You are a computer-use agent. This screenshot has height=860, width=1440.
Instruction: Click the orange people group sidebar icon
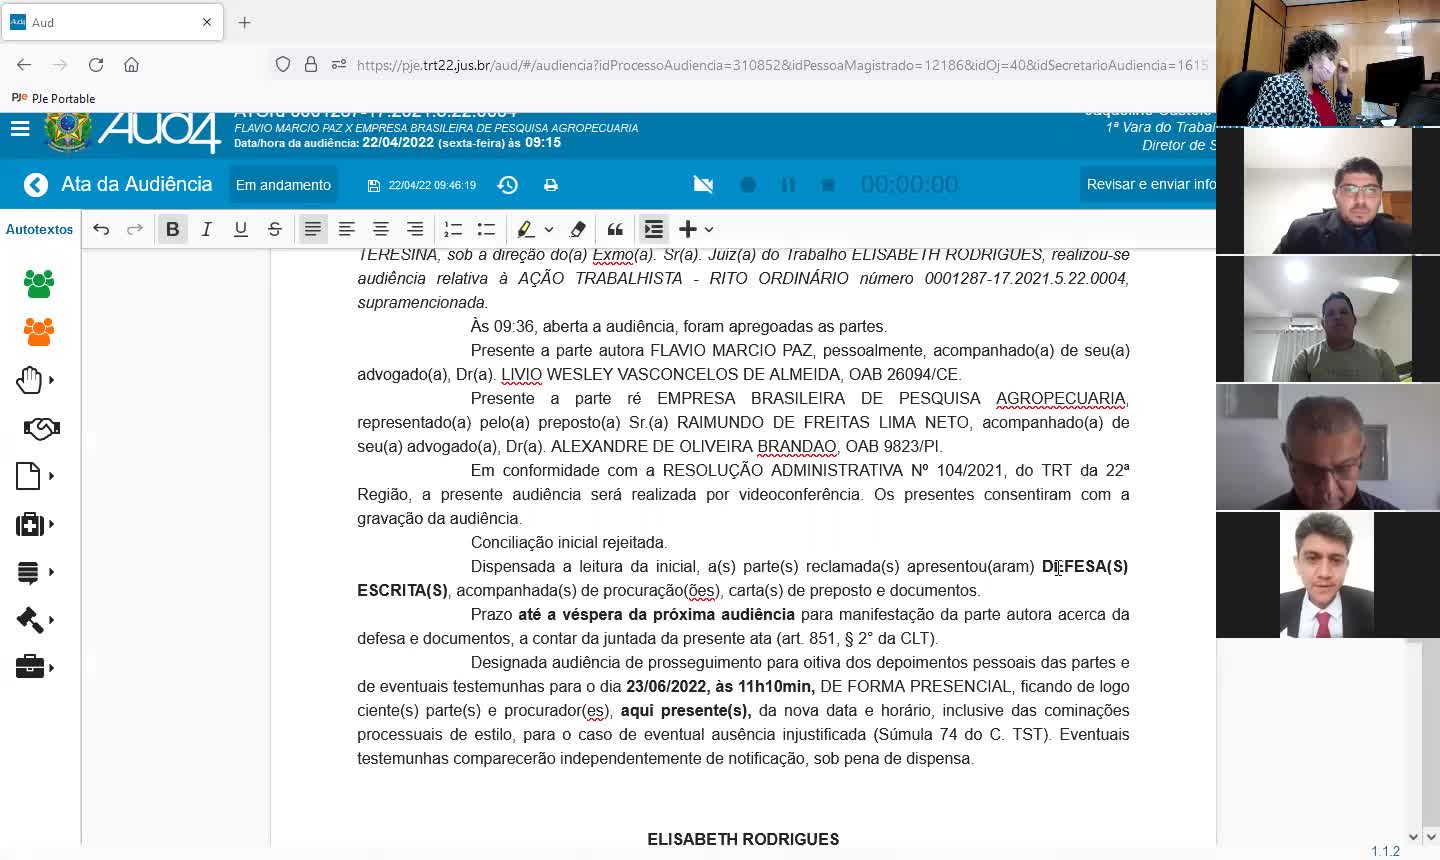coord(39,332)
